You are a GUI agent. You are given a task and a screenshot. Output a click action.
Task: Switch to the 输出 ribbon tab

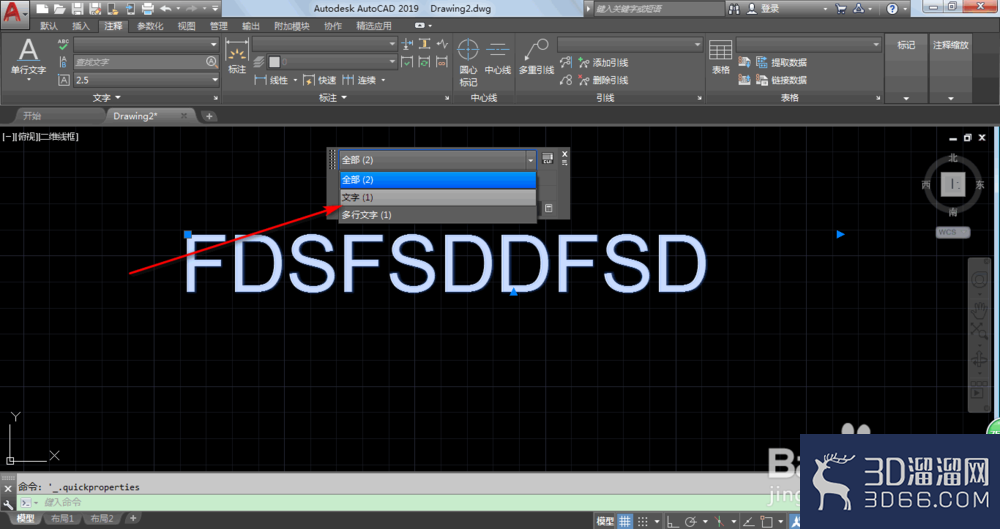click(251, 26)
